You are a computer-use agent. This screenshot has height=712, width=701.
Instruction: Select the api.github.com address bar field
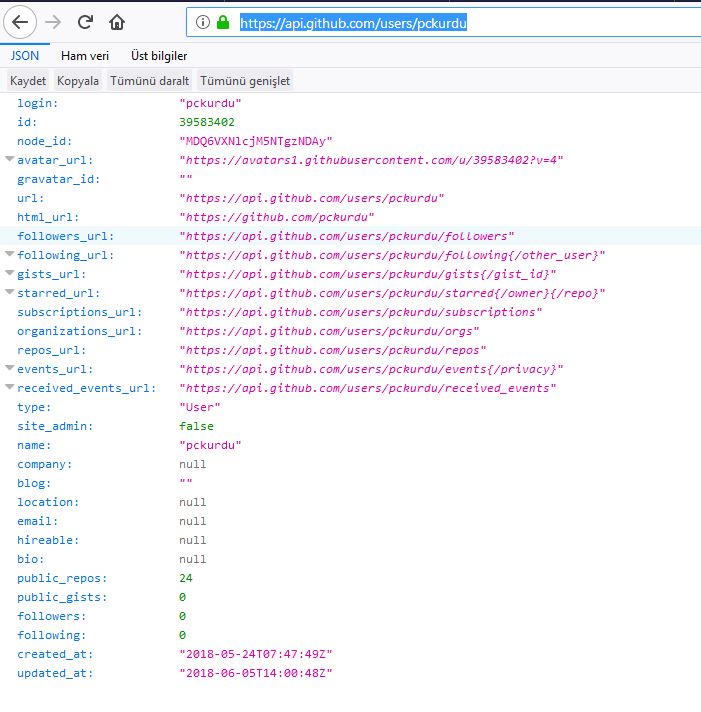point(444,22)
